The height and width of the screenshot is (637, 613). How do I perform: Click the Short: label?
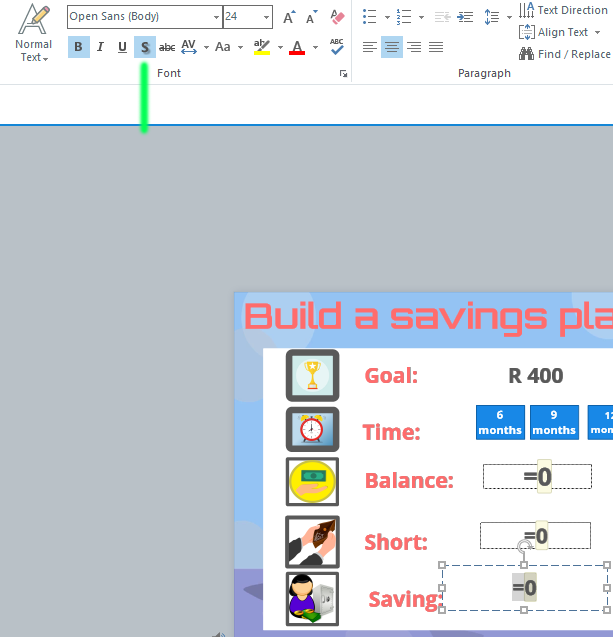[396, 542]
